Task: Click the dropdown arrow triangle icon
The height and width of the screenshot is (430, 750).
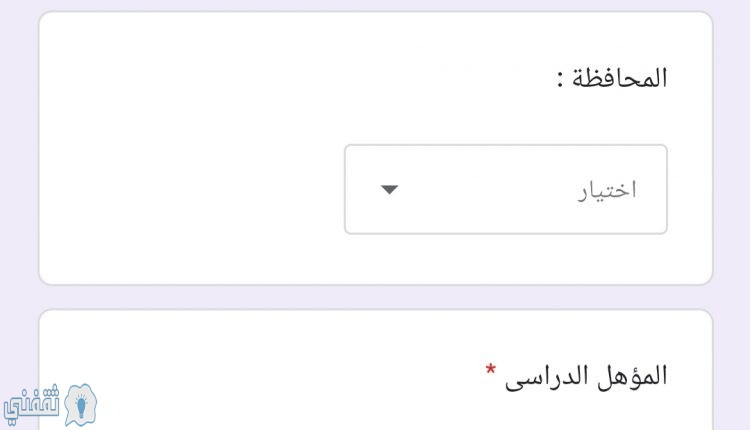Action: (x=389, y=190)
